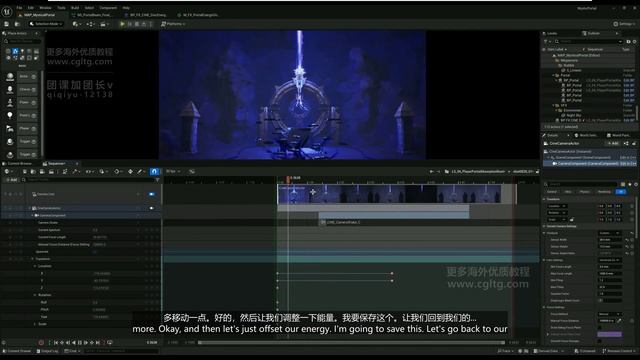Select CameraComponent in Details component tree
640x360 pixels.
(590, 164)
